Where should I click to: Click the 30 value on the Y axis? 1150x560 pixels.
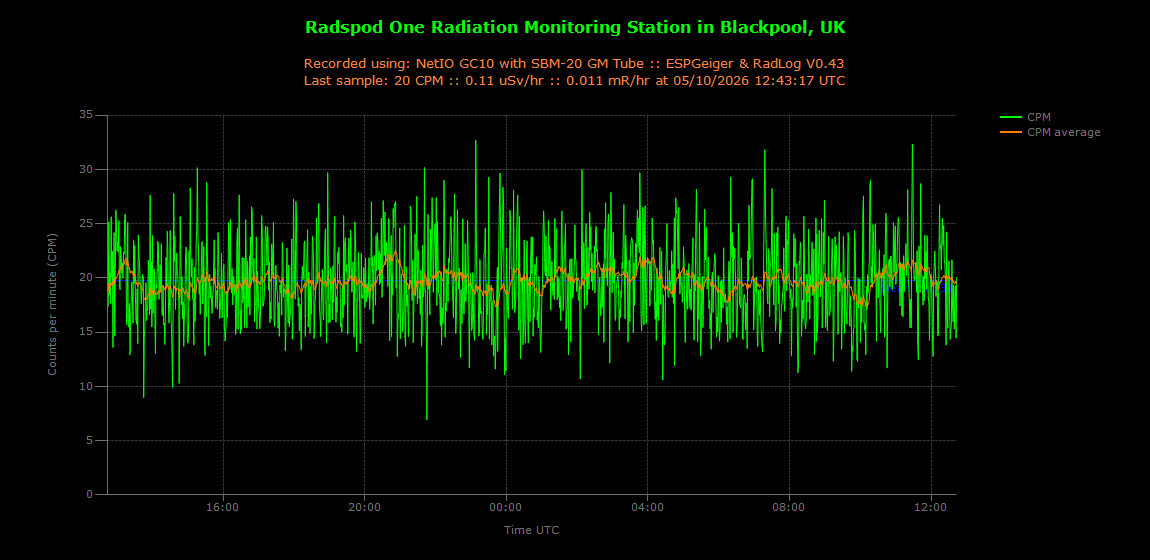87,169
